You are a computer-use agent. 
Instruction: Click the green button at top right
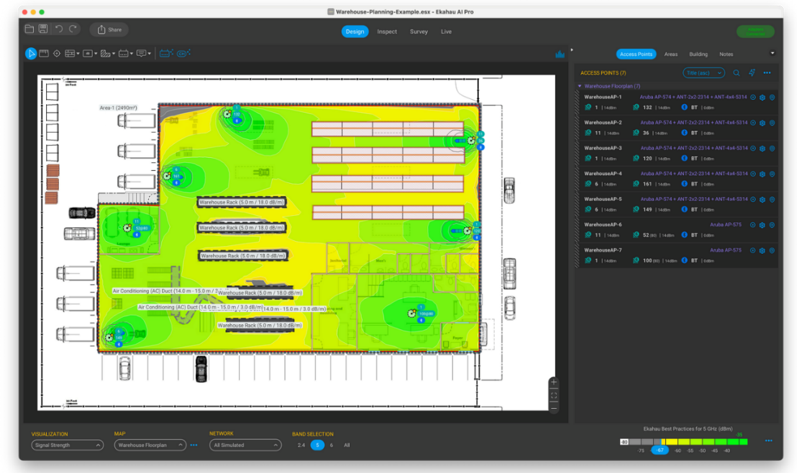click(755, 31)
